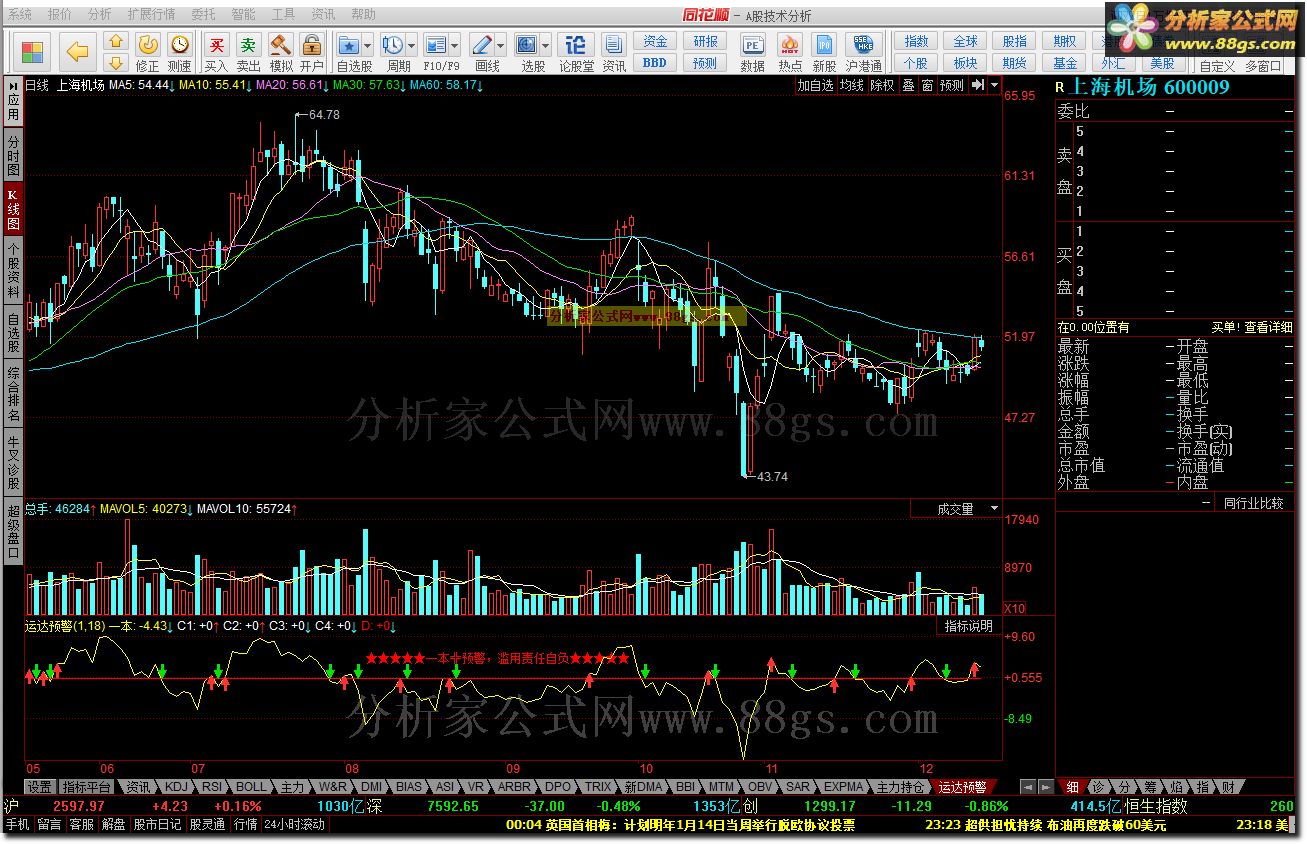Click the 24小时滚动 news ticker tab
This screenshot has height=844, width=1307.
(x=294, y=825)
